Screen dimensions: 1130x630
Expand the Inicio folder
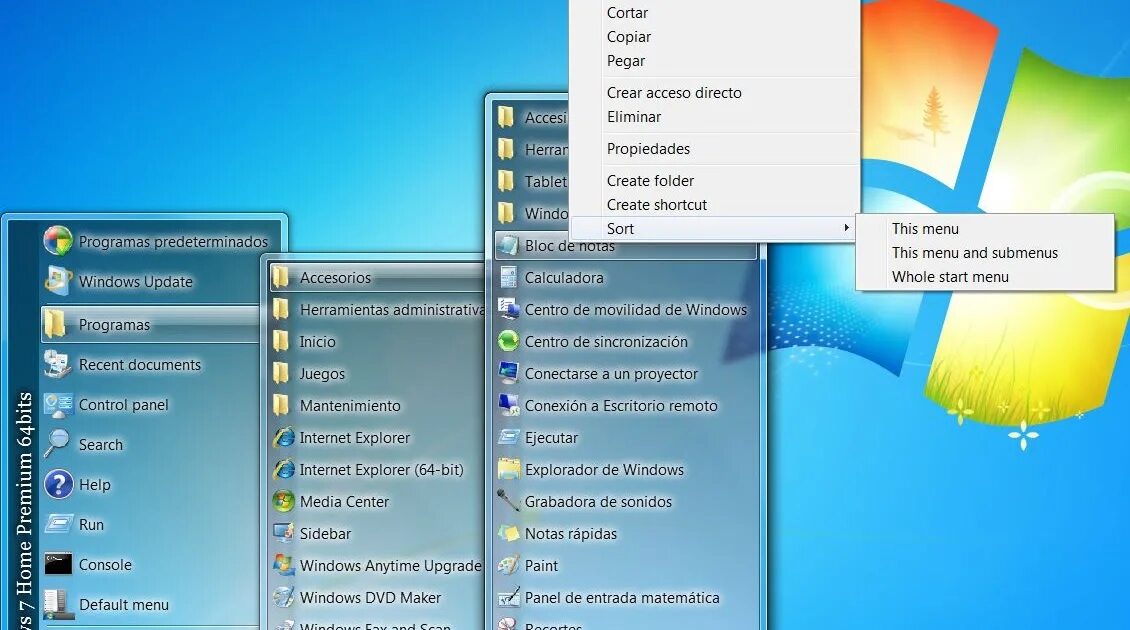tap(378, 341)
